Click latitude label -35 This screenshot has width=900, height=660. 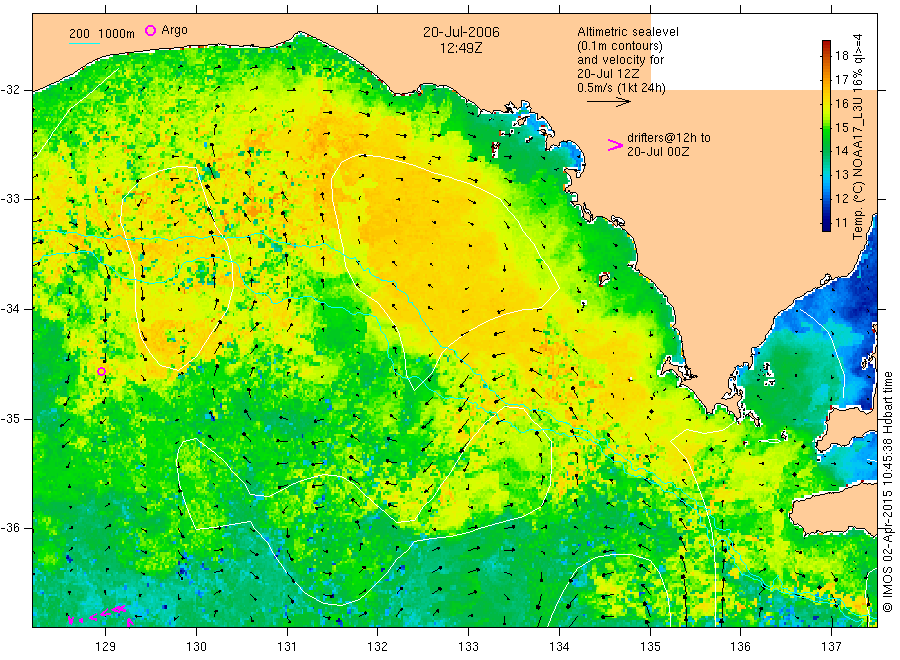coord(10,419)
